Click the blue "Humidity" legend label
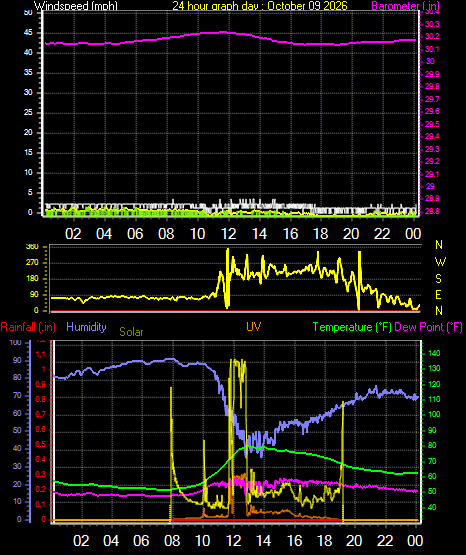Image resolution: width=466 pixels, height=555 pixels. click(86, 327)
